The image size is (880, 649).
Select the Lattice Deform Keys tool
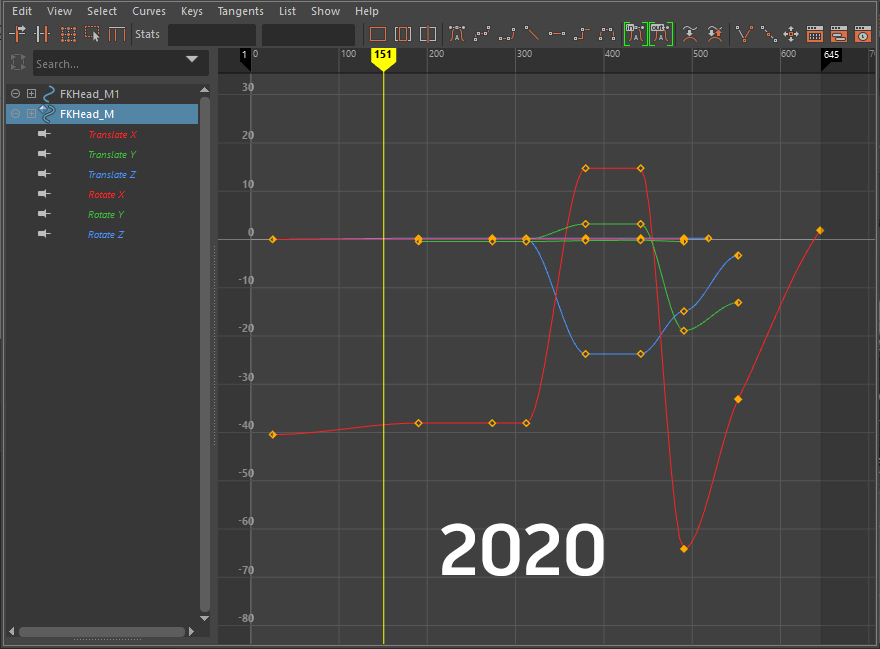tap(67, 33)
